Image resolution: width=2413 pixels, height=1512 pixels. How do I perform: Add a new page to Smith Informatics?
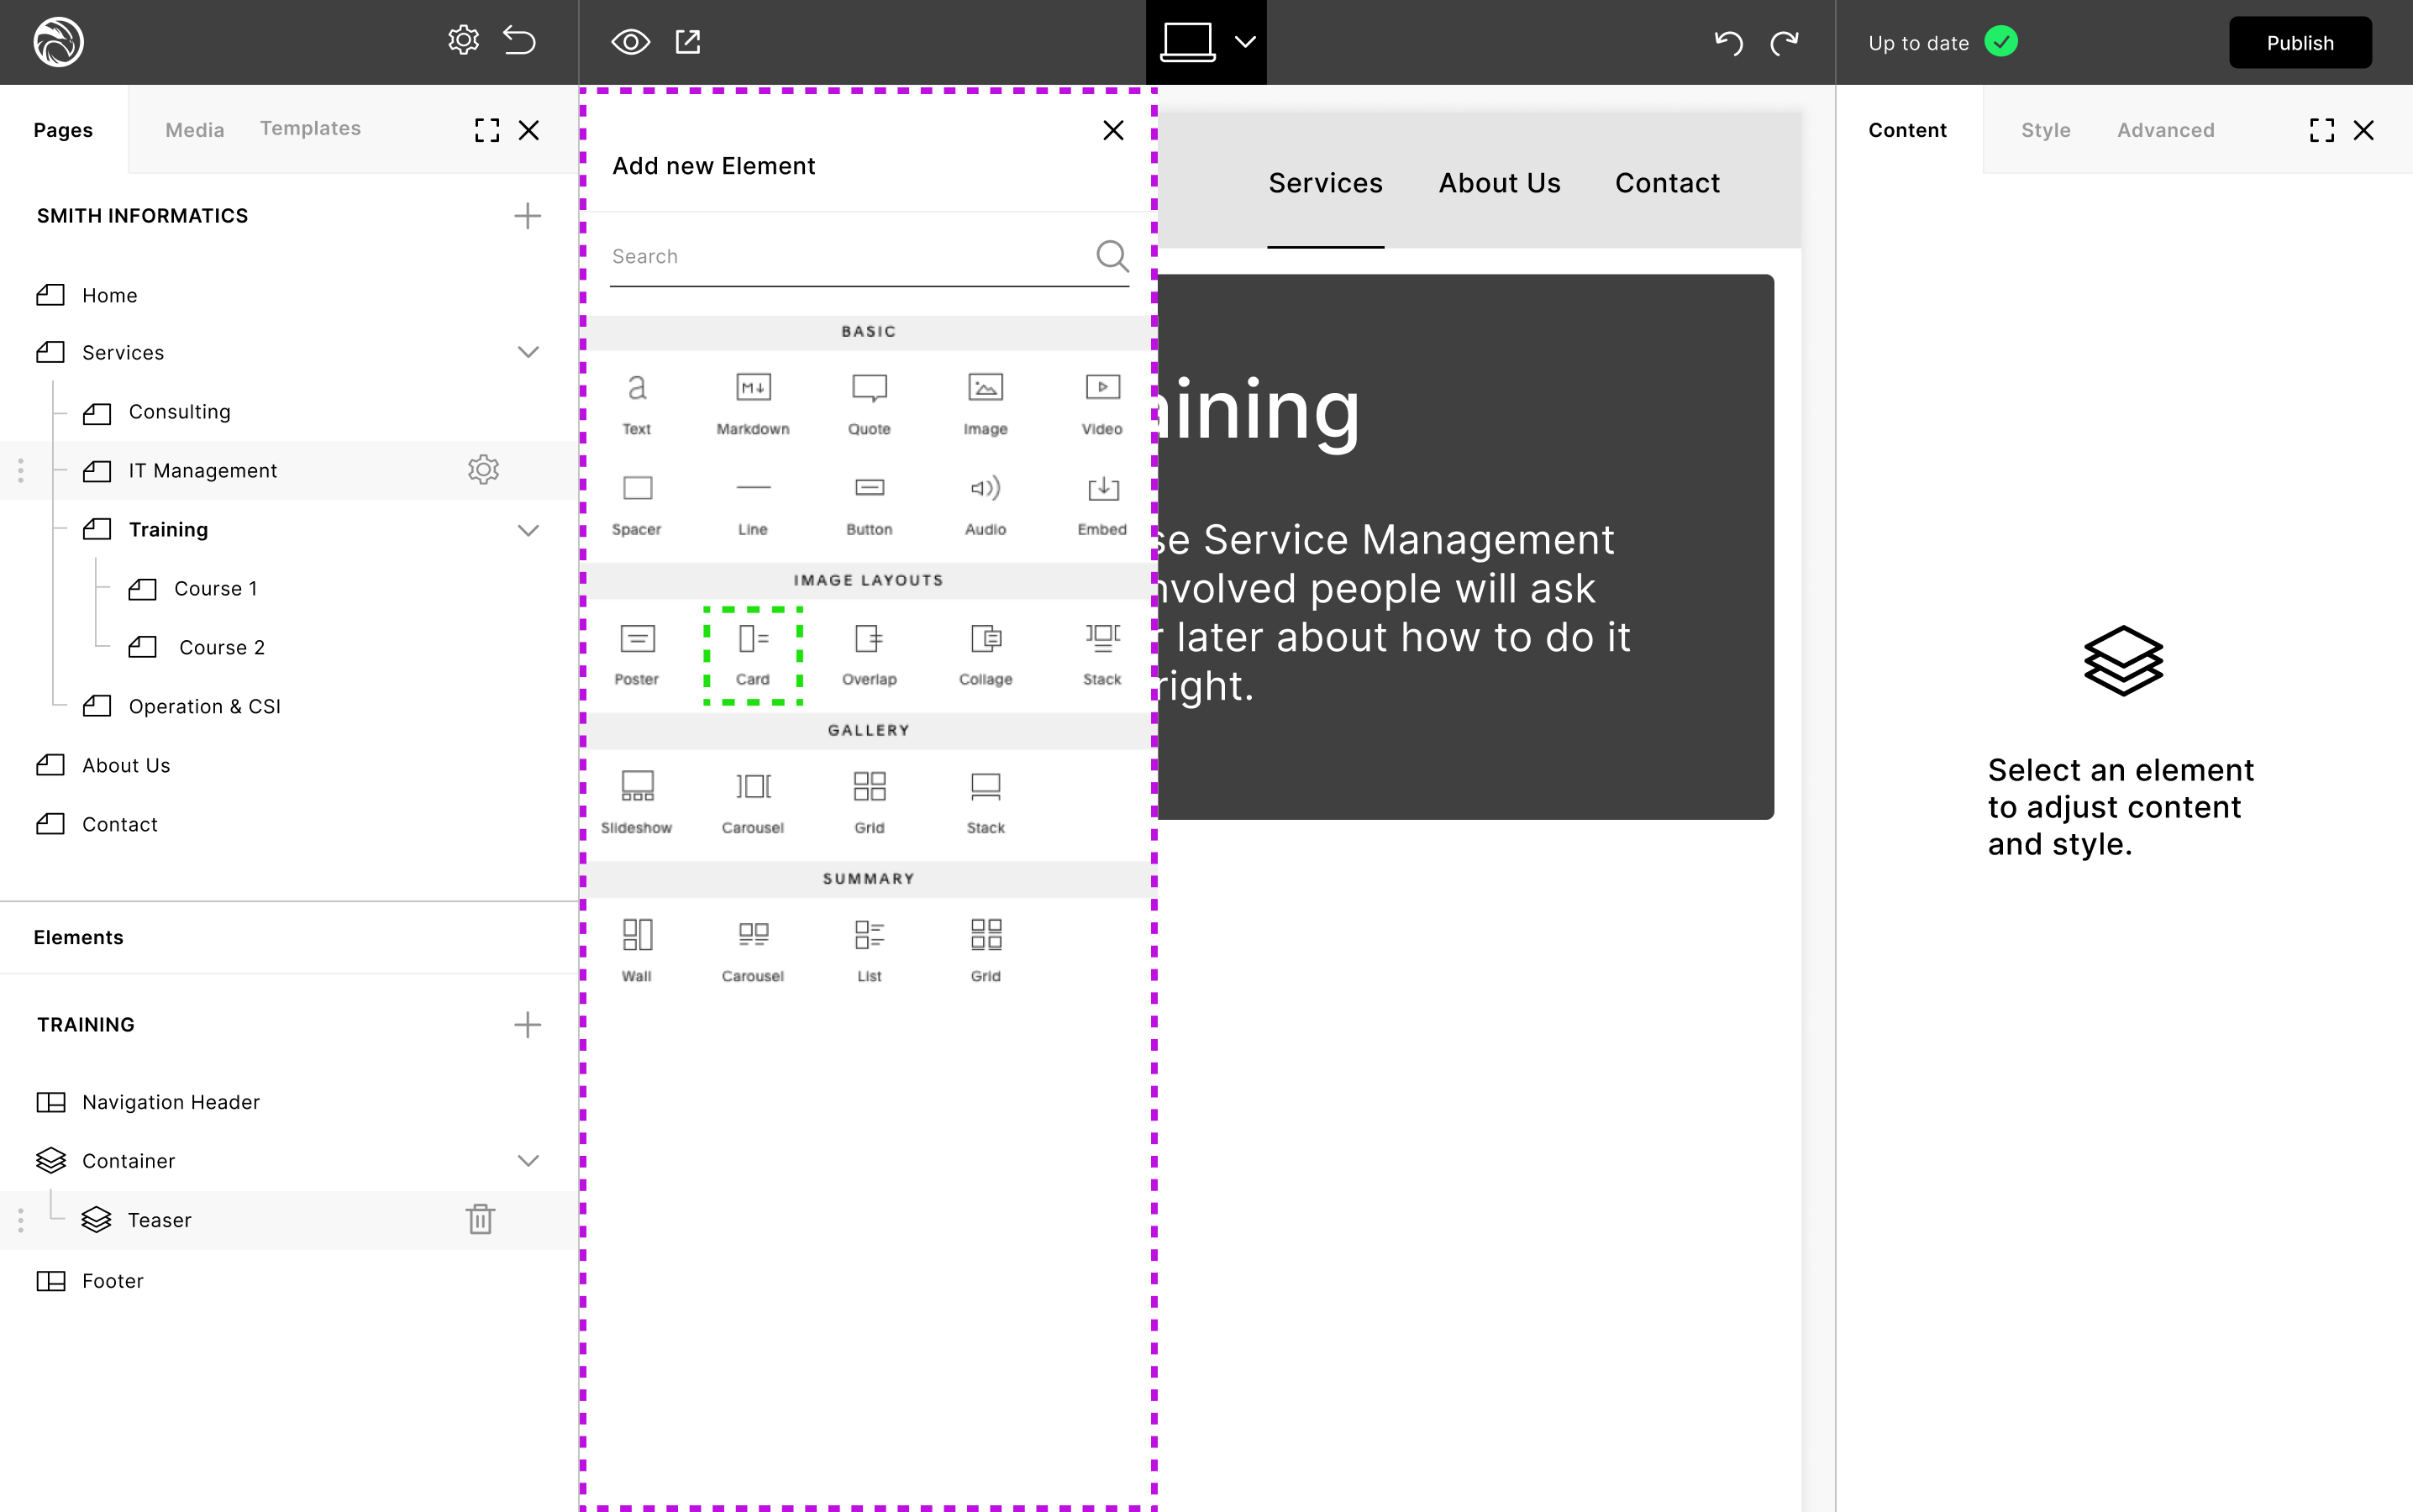click(x=527, y=216)
